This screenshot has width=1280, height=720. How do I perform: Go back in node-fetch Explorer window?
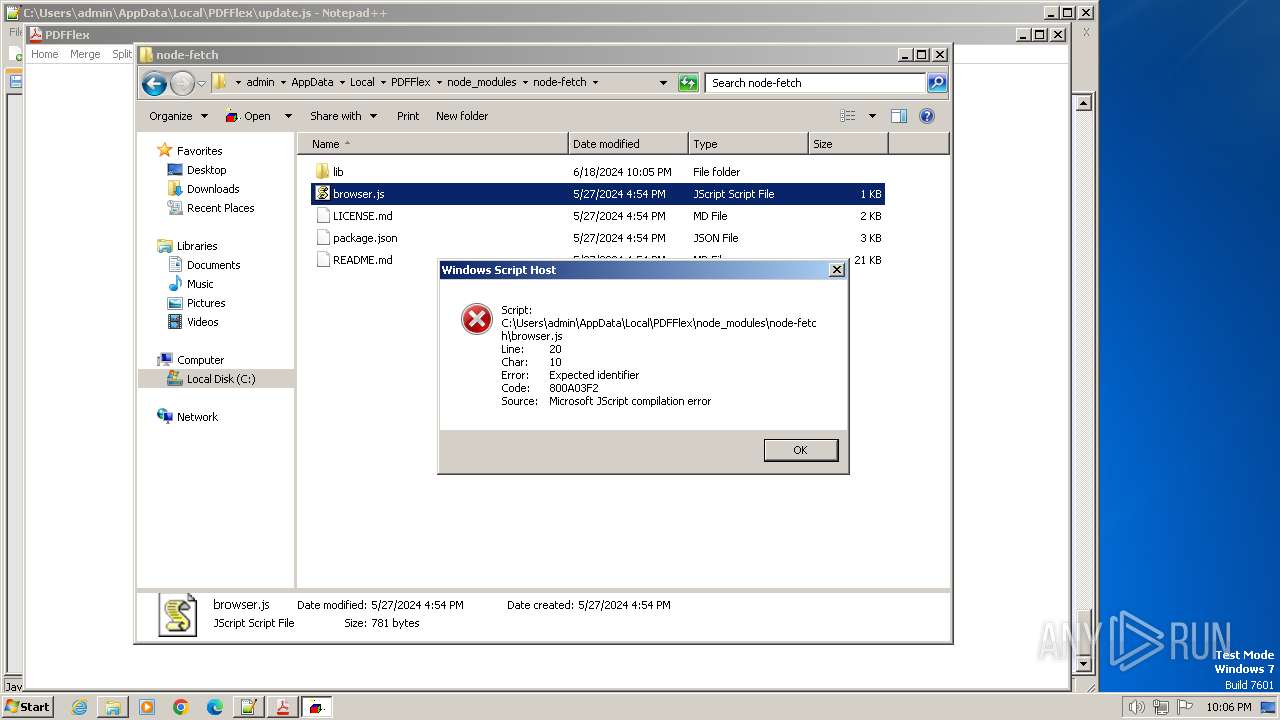pos(154,83)
